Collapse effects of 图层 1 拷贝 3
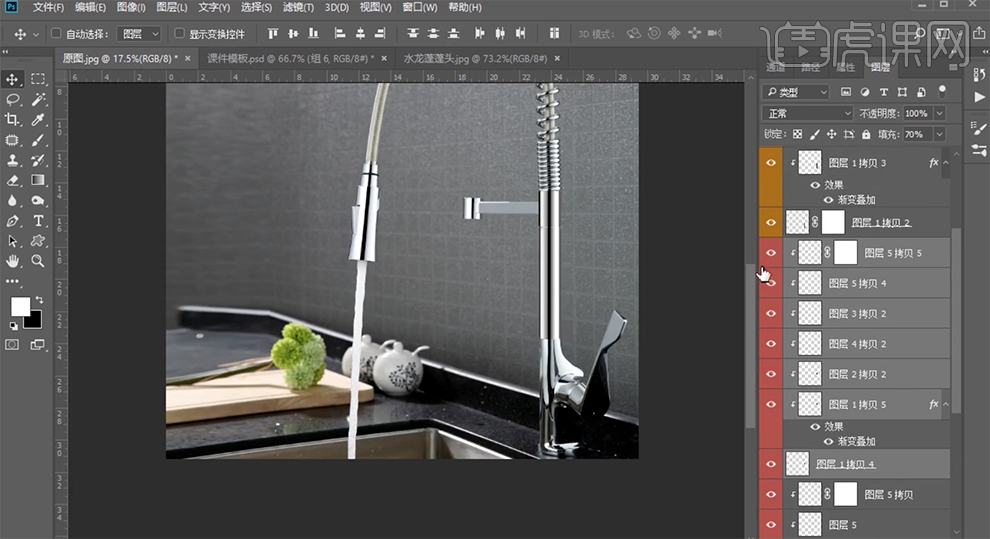Image resolution: width=990 pixels, height=539 pixels. click(x=946, y=163)
